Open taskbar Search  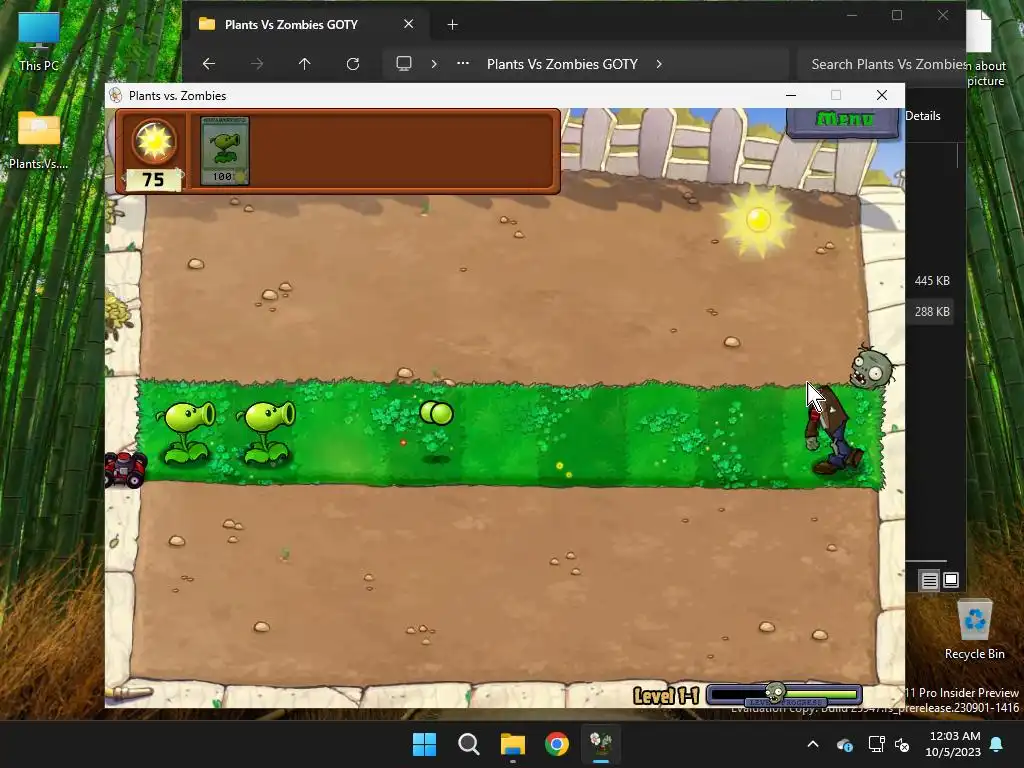pos(469,744)
